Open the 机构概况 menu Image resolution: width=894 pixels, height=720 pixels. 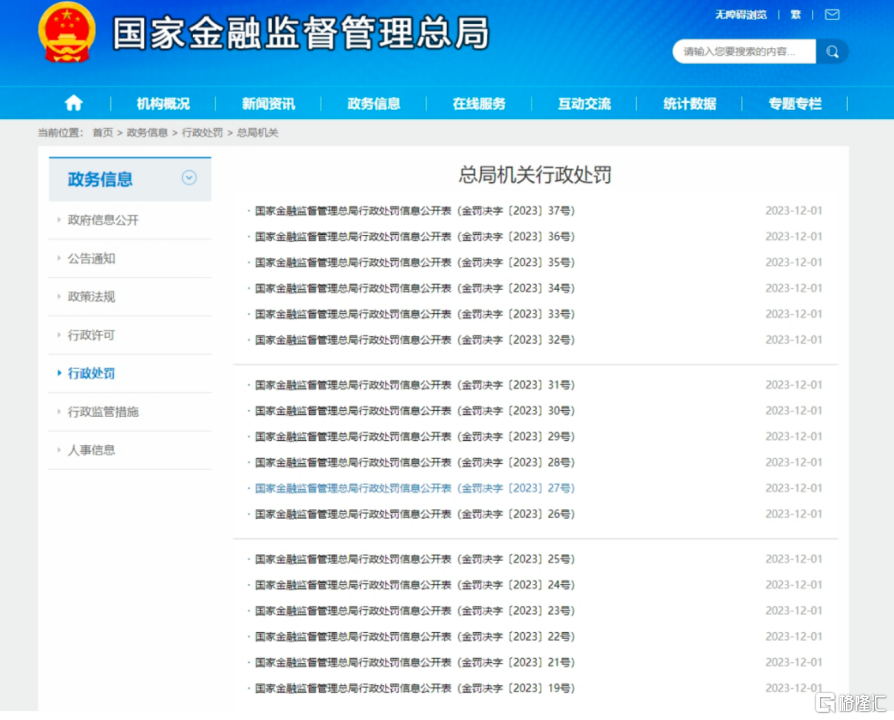click(163, 104)
